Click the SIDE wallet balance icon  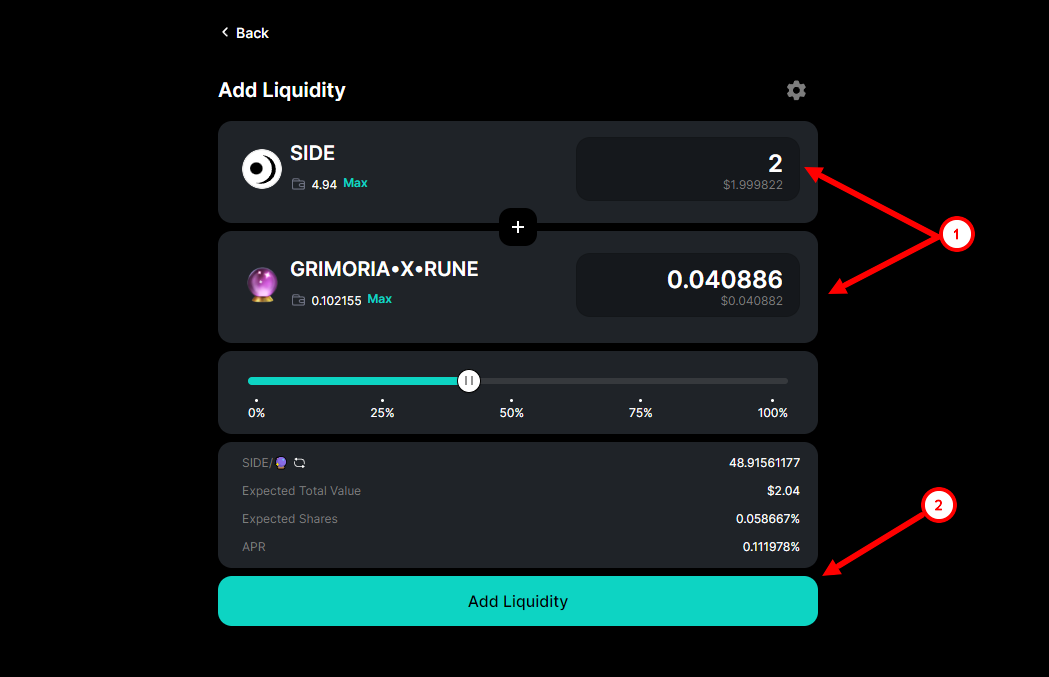pyautogui.click(x=298, y=184)
